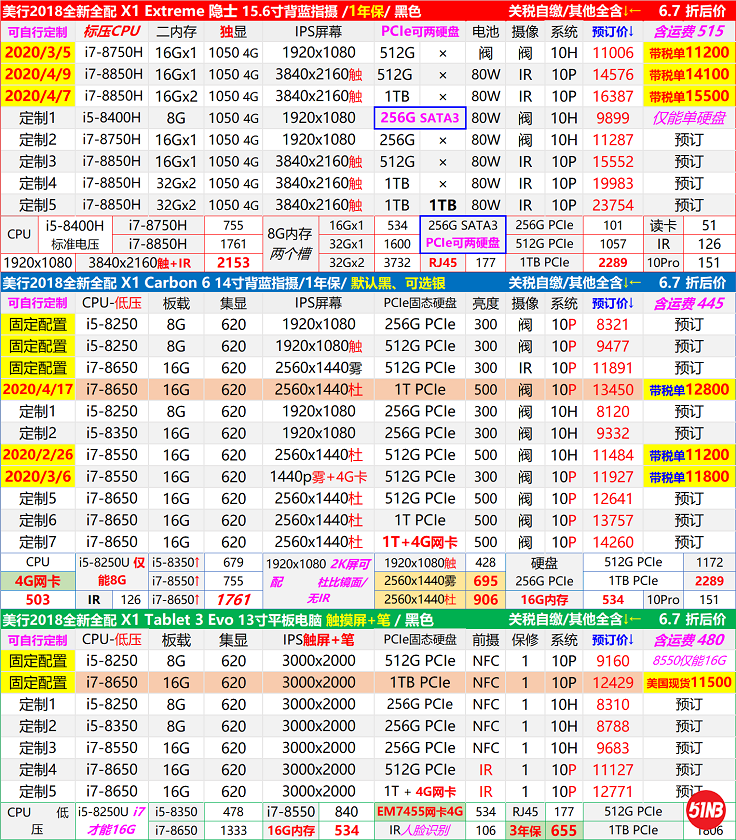
Task: Click the 美国现货11500 yellow cell
Action: pyautogui.click(x=689, y=683)
